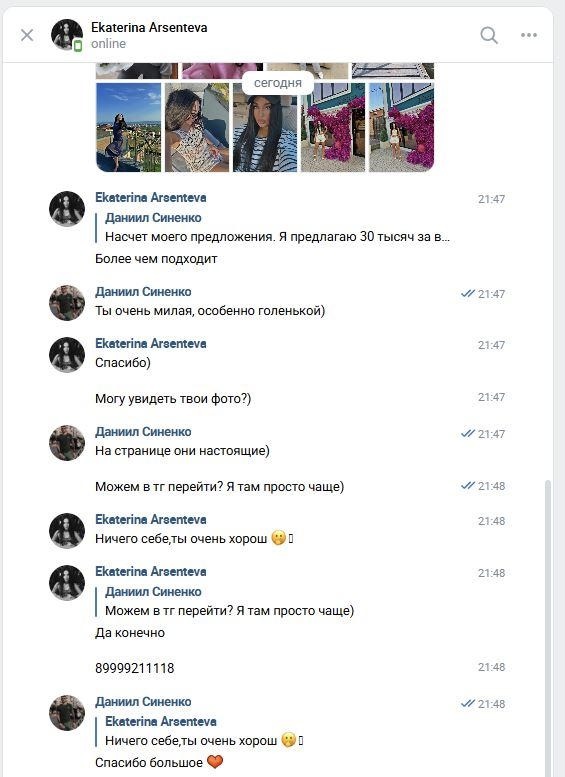
Task: Open search in conversation magnifier icon
Action: point(489,35)
